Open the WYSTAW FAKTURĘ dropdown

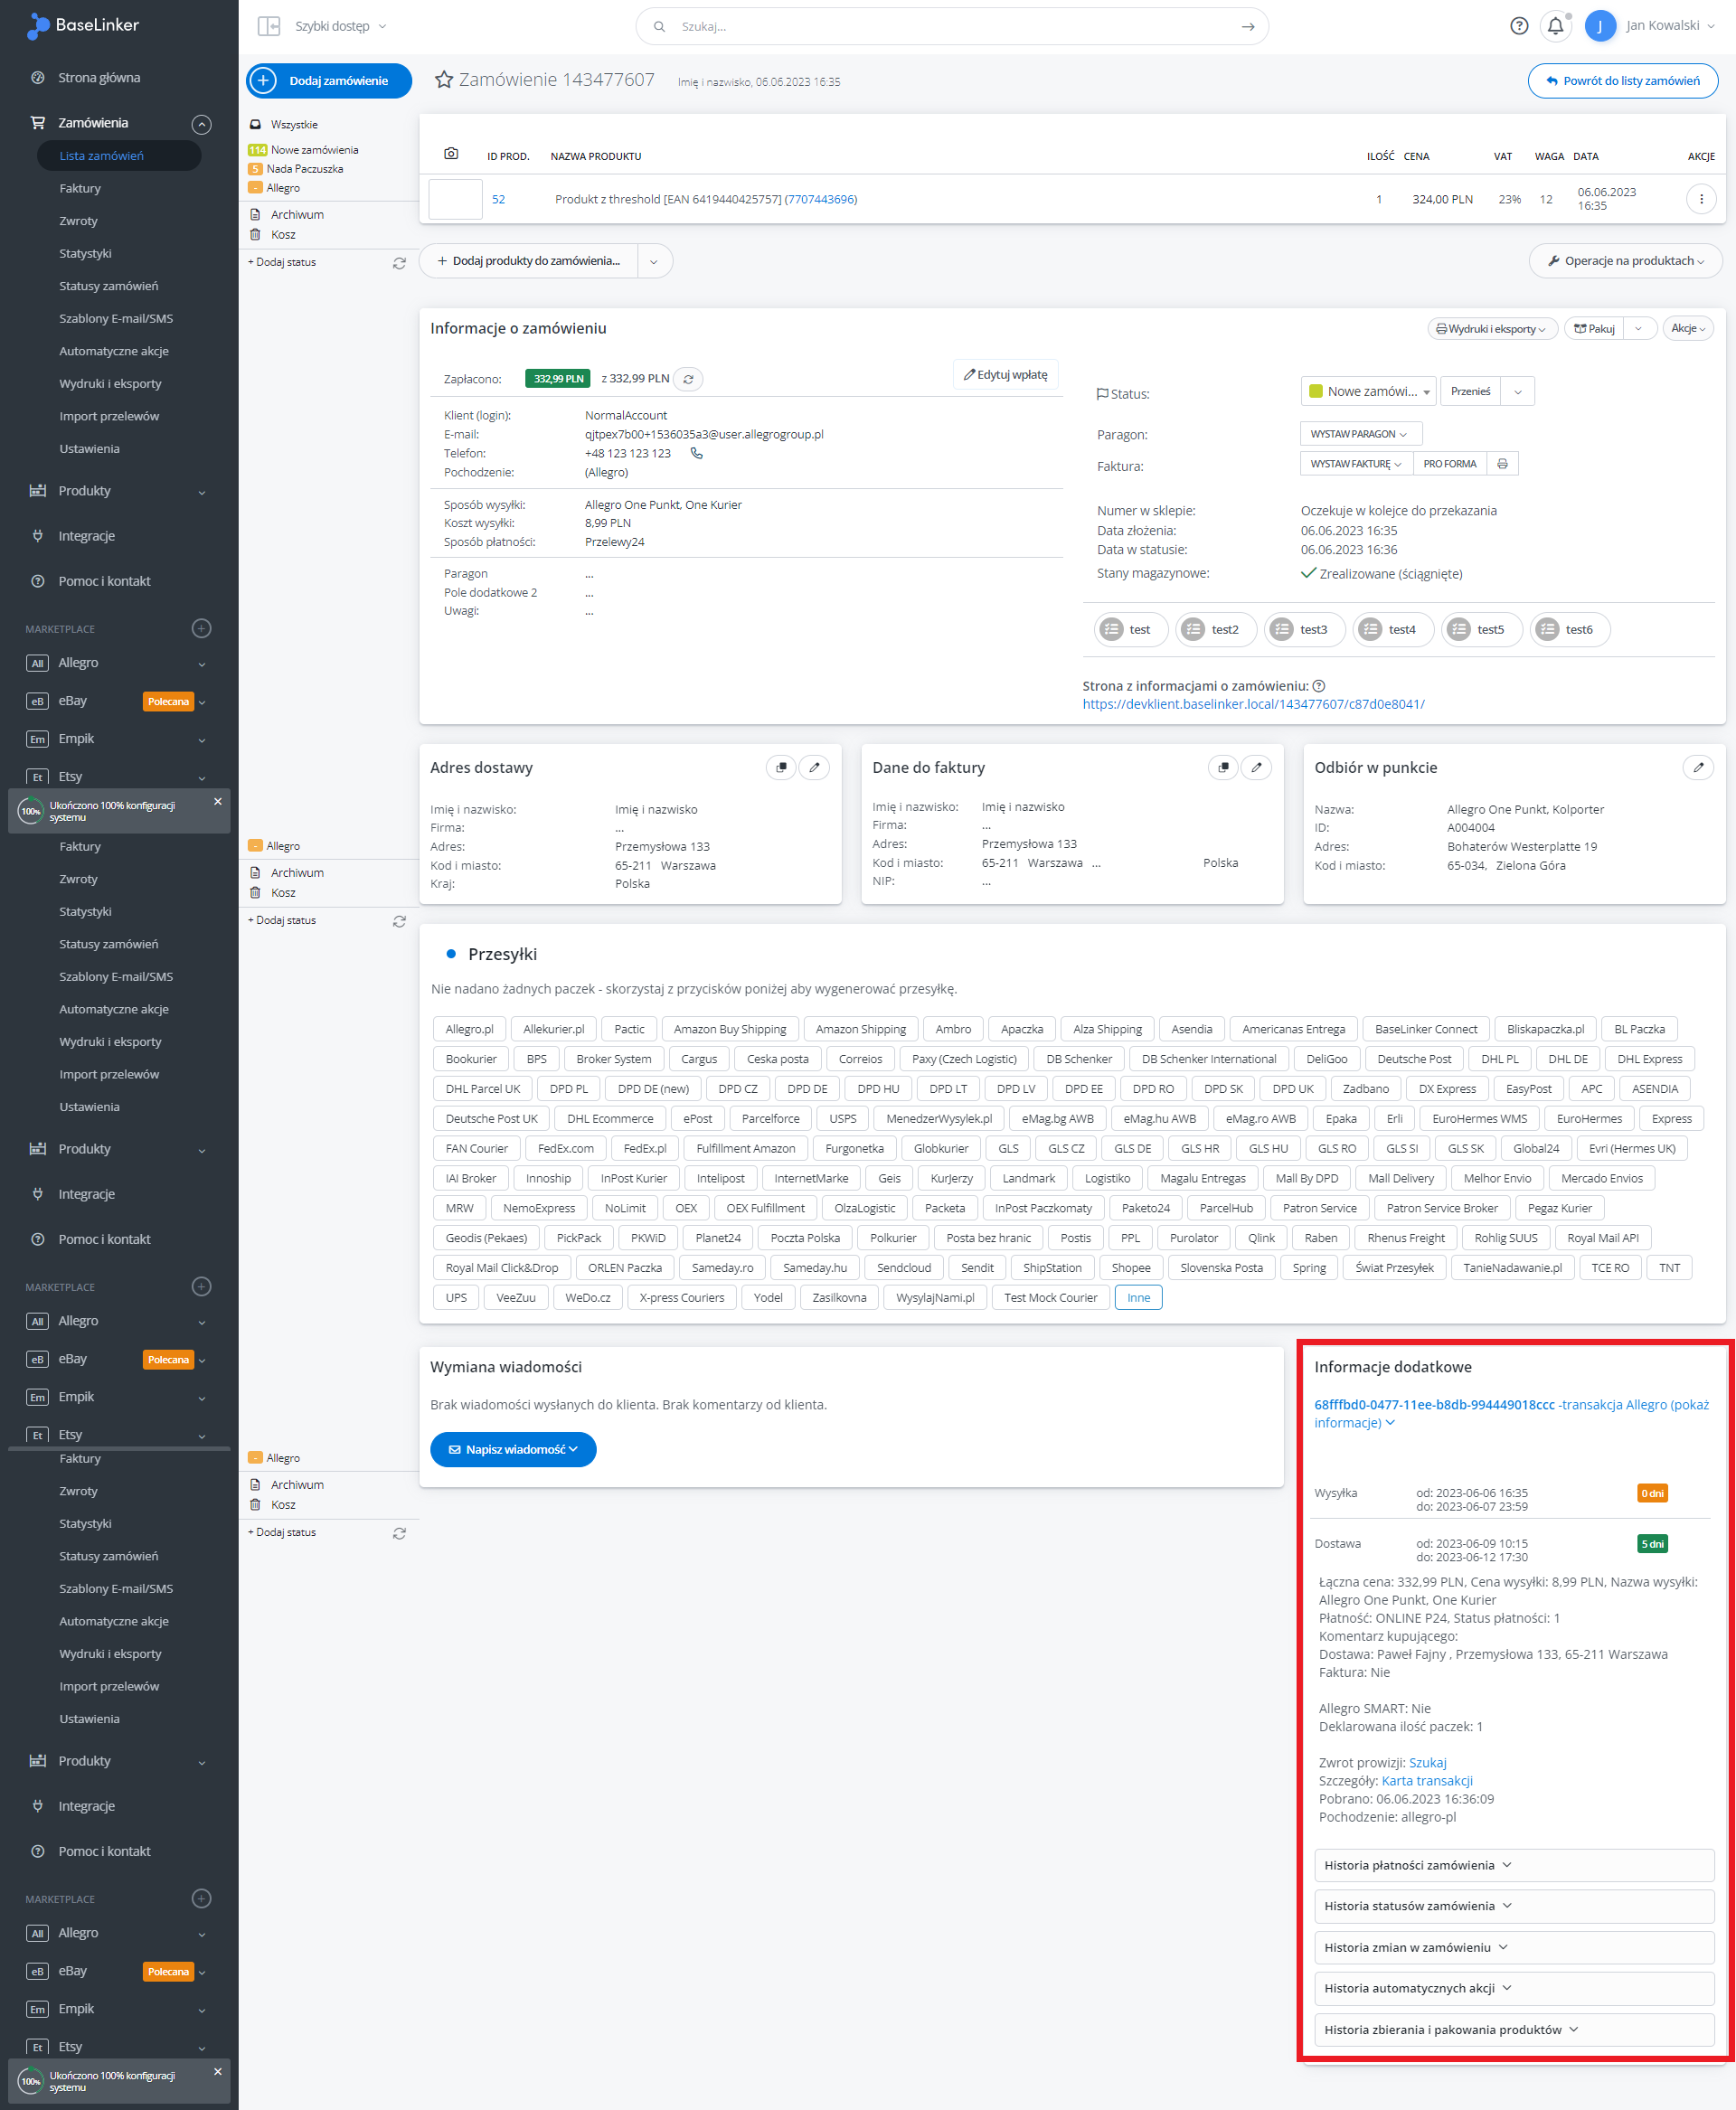click(x=1355, y=464)
